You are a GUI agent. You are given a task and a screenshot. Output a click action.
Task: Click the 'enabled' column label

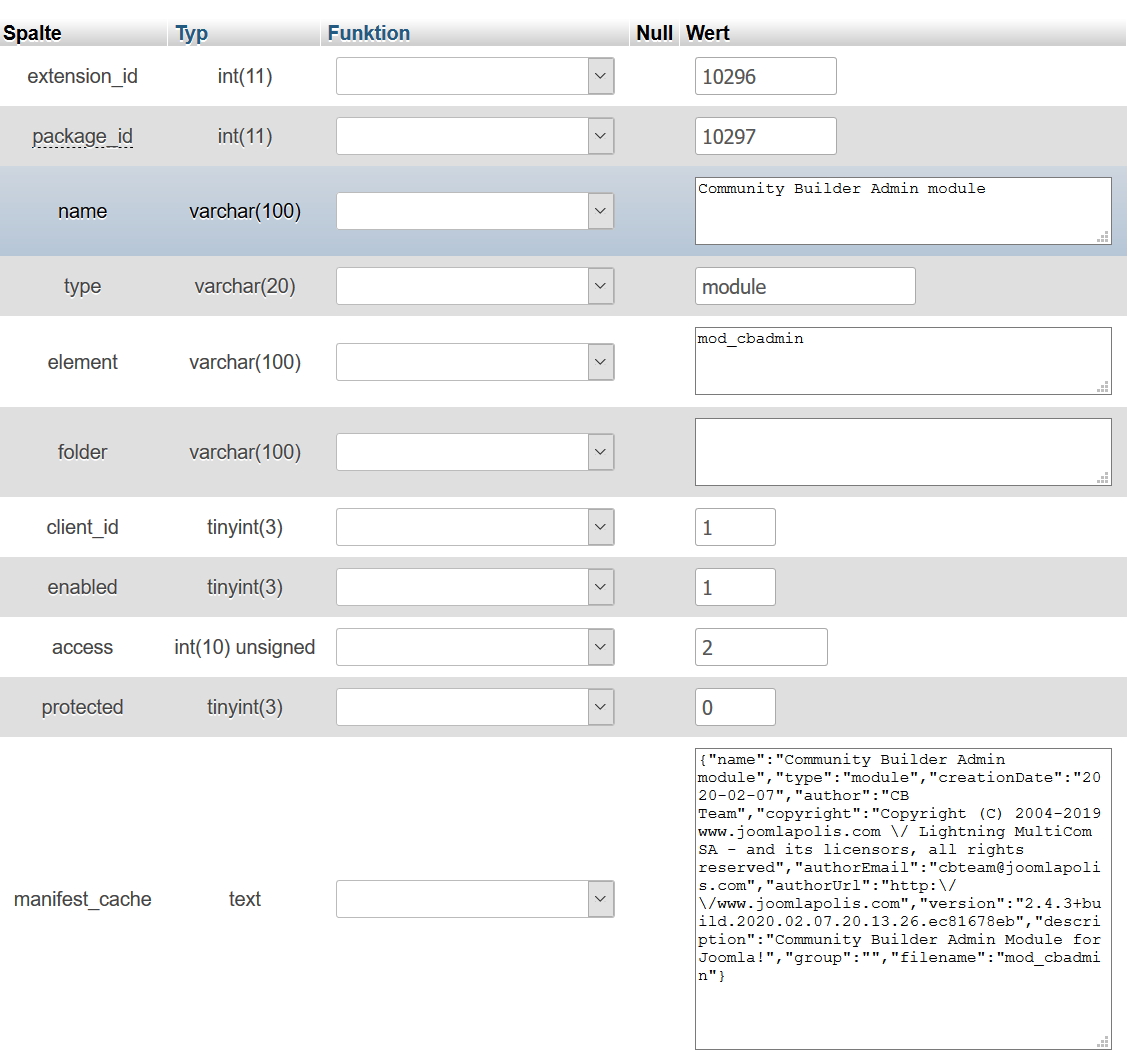pos(82,587)
